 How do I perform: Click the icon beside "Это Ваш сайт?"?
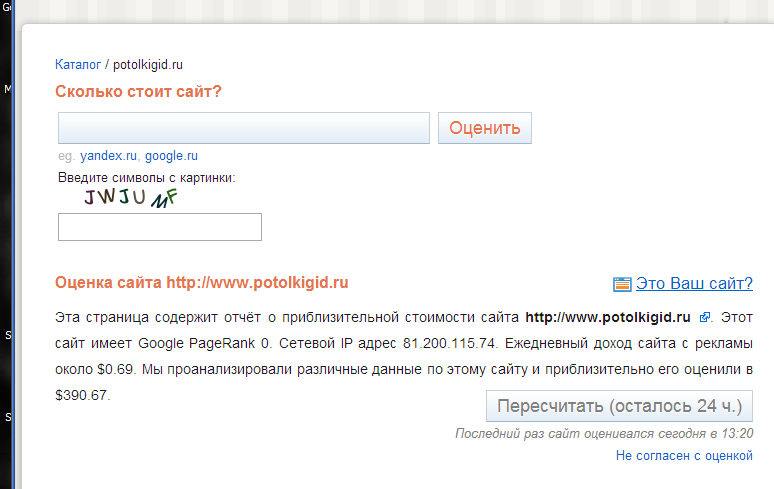pos(621,284)
